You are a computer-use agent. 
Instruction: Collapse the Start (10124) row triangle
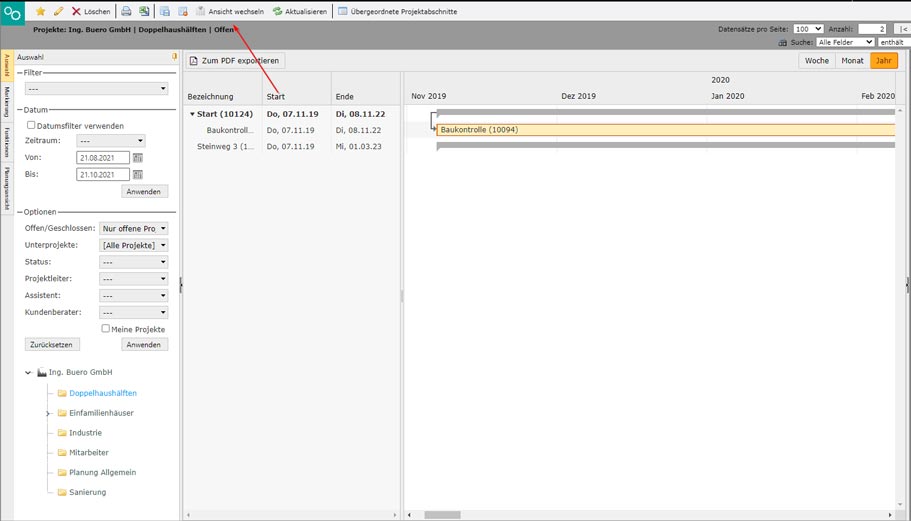(x=192, y=114)
